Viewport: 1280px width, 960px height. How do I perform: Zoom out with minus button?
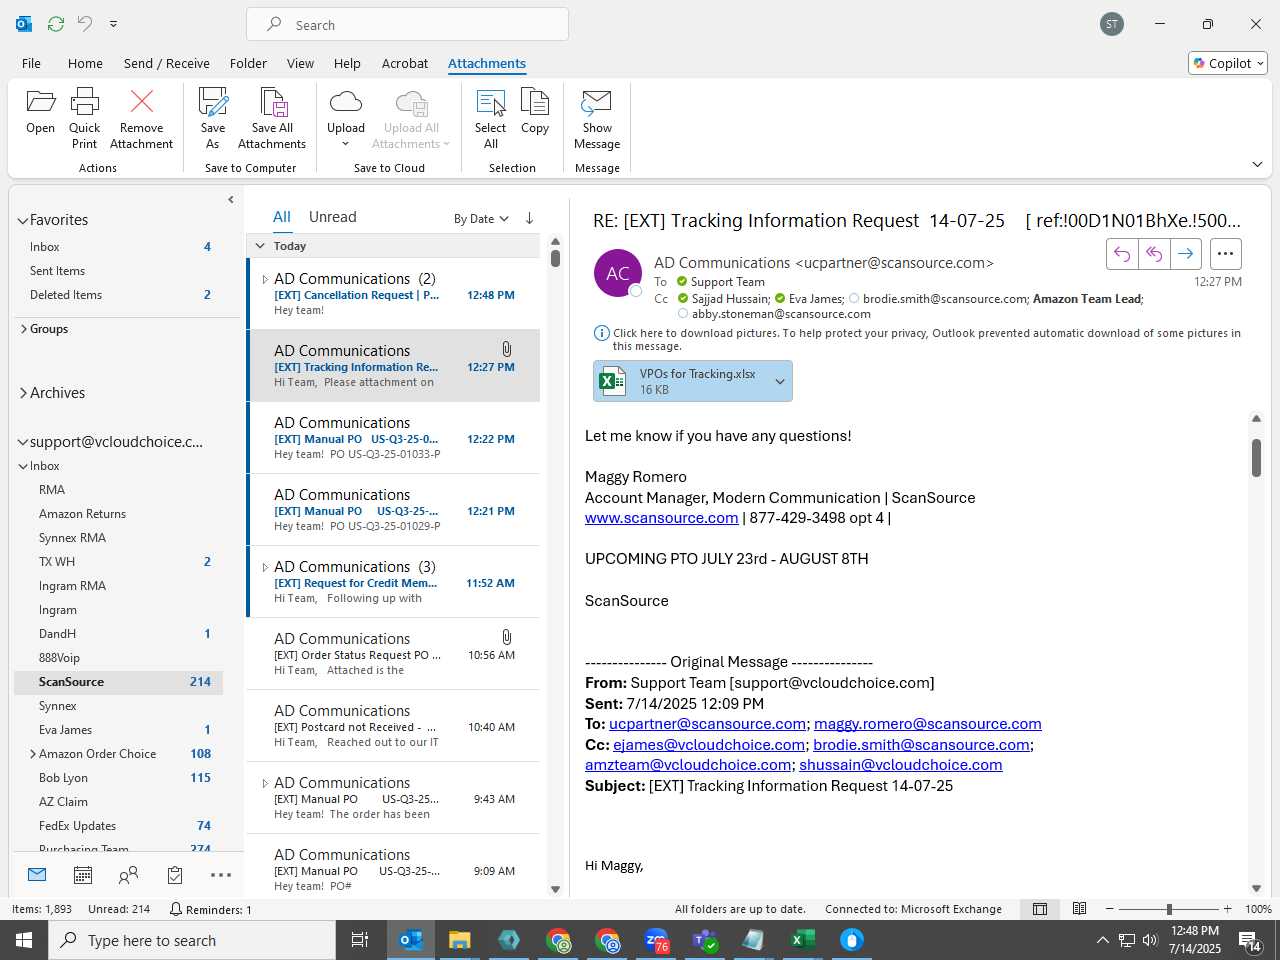(x=1110, y=909)
